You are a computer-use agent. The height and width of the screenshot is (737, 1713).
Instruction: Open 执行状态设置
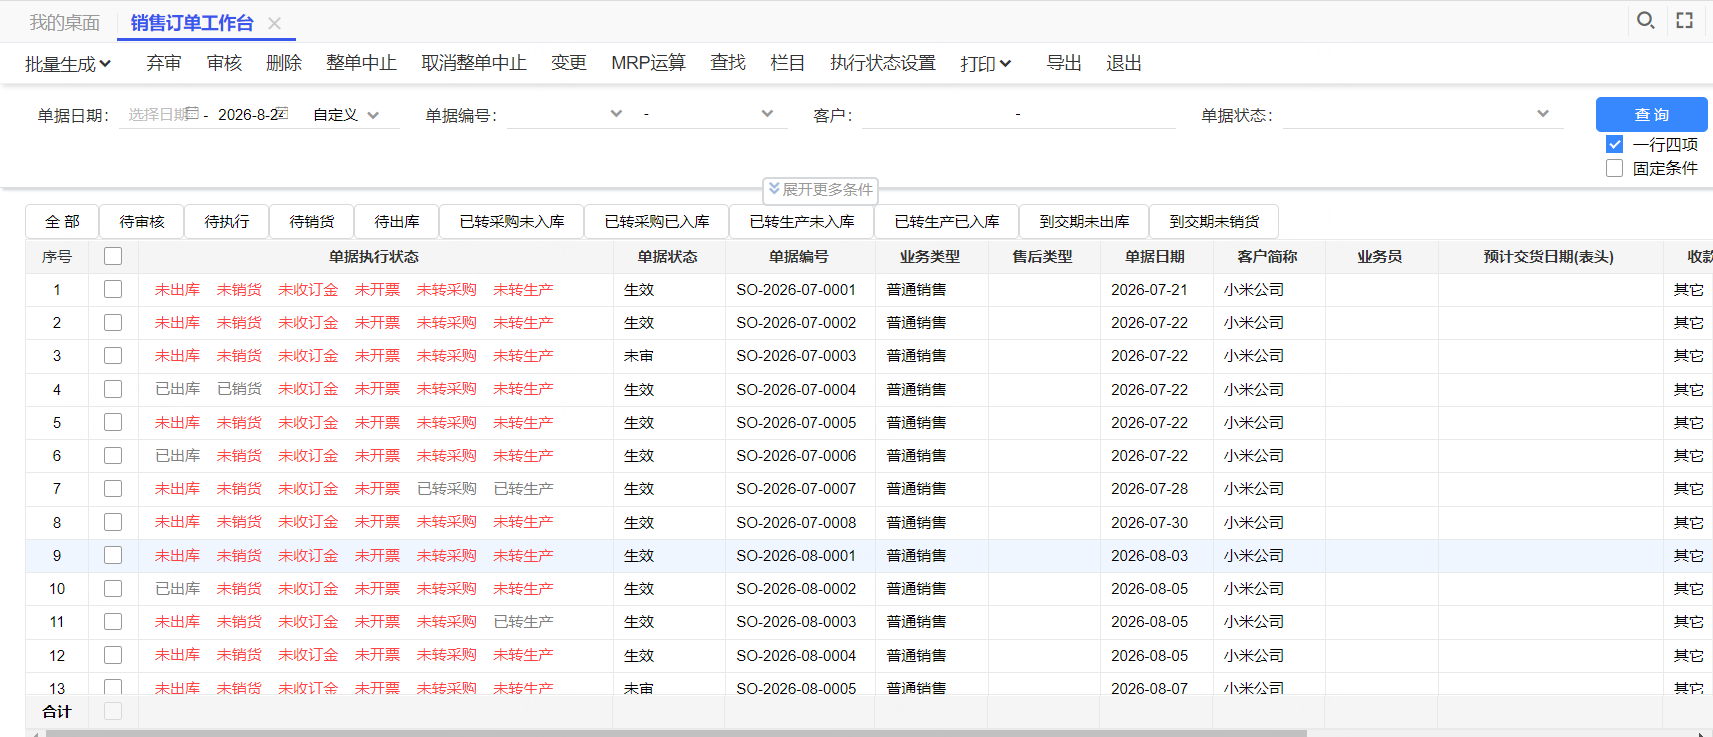(883, 63)
